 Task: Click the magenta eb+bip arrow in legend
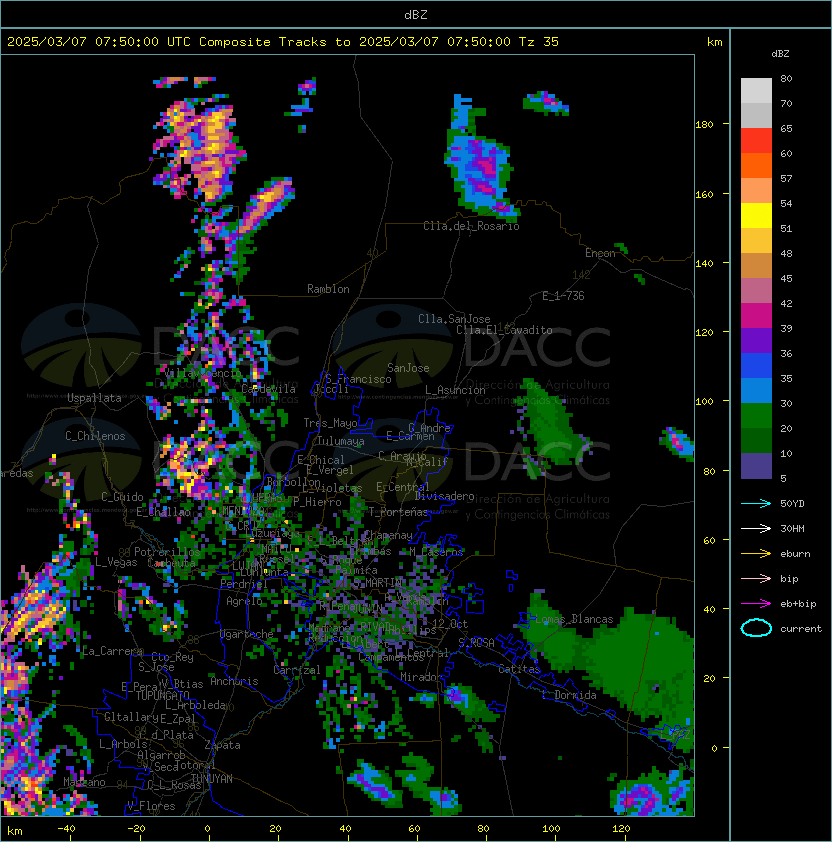(756, 604)
